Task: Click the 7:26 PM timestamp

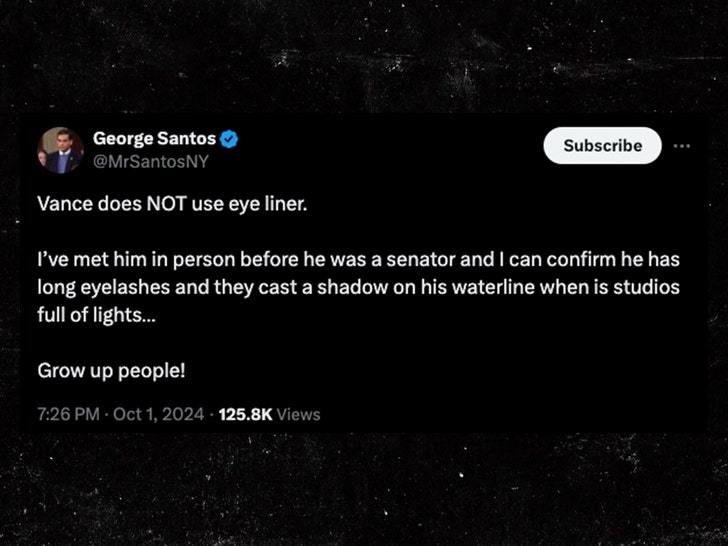Action: pyautogui.click(x=70, y=414)
